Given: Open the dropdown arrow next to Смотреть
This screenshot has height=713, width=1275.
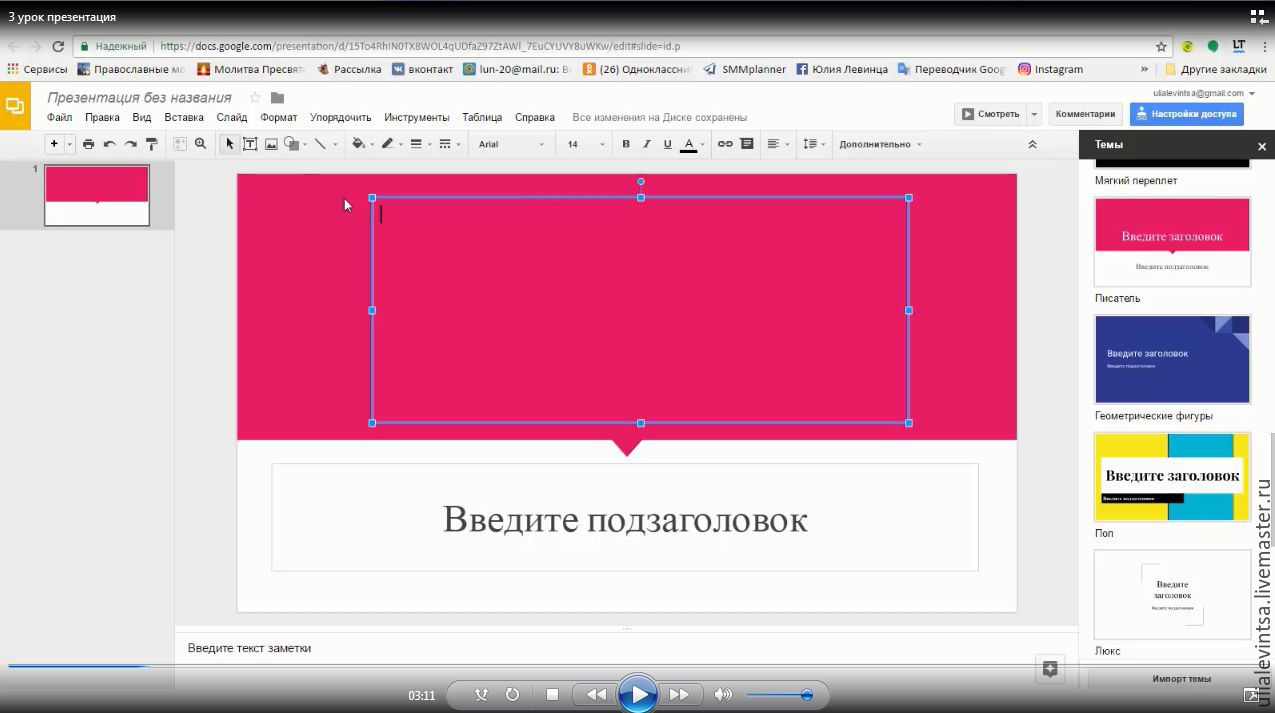Looking at the screenshot, I should [1035, 114].
